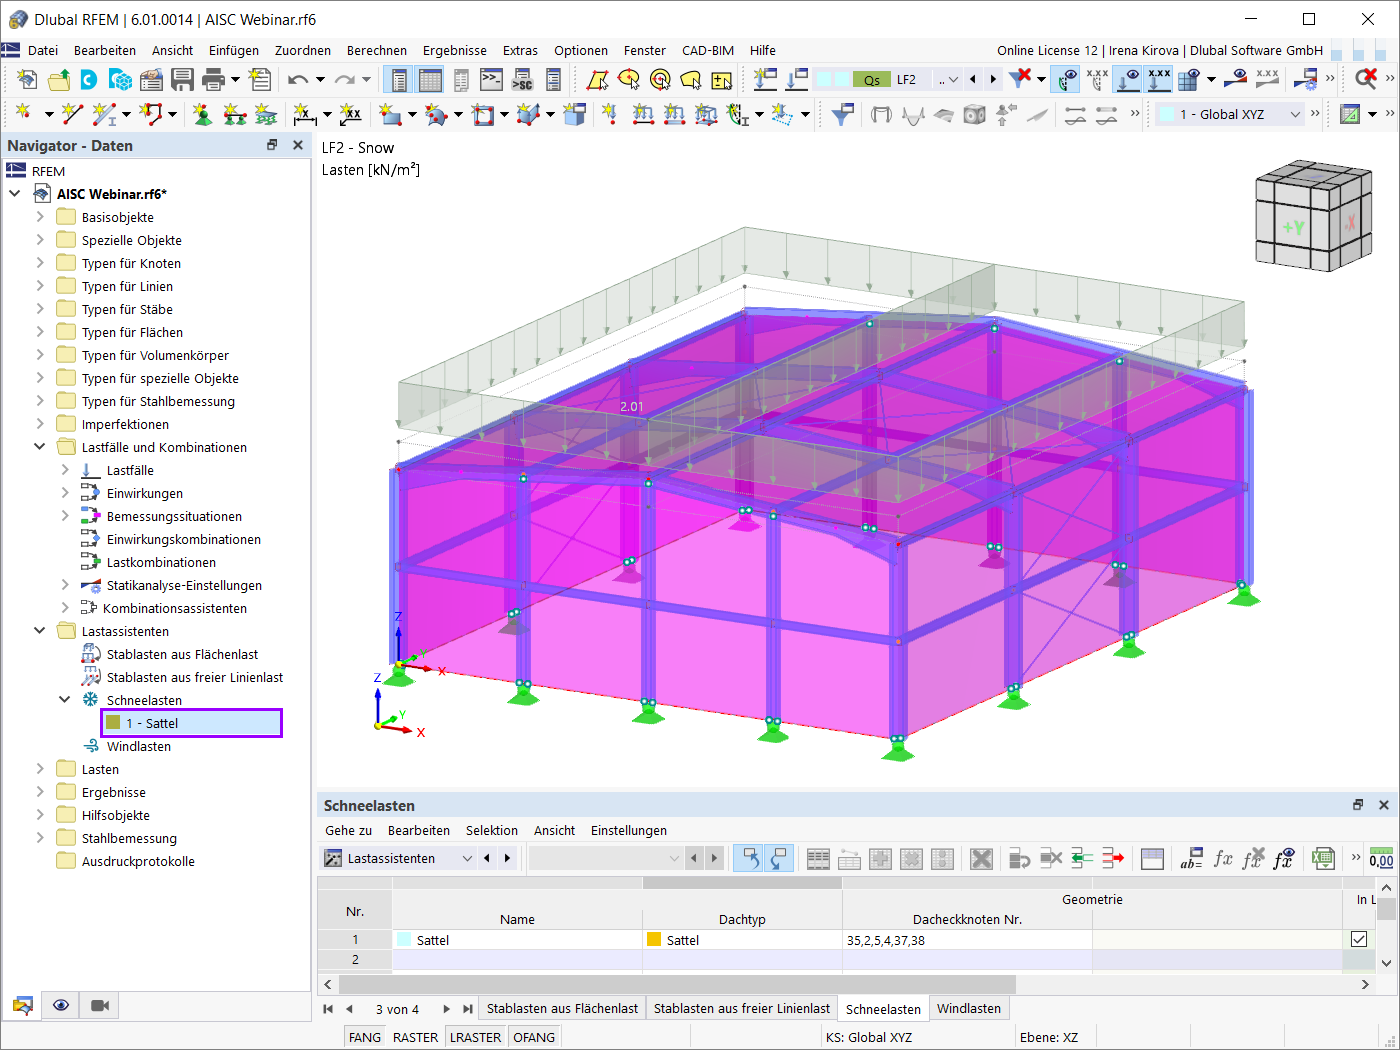Redo the last undone action
Image resolution: width=1400 pixels, height=1050 pixels.
(345, 80)
